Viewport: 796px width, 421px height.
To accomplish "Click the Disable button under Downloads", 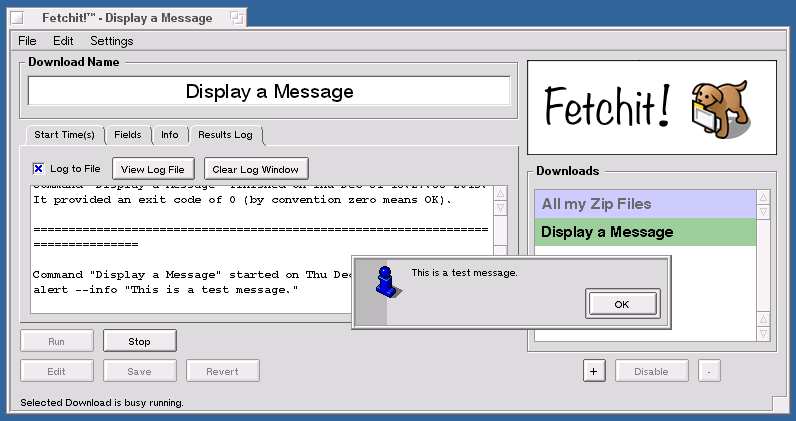I will pos(651,371).
